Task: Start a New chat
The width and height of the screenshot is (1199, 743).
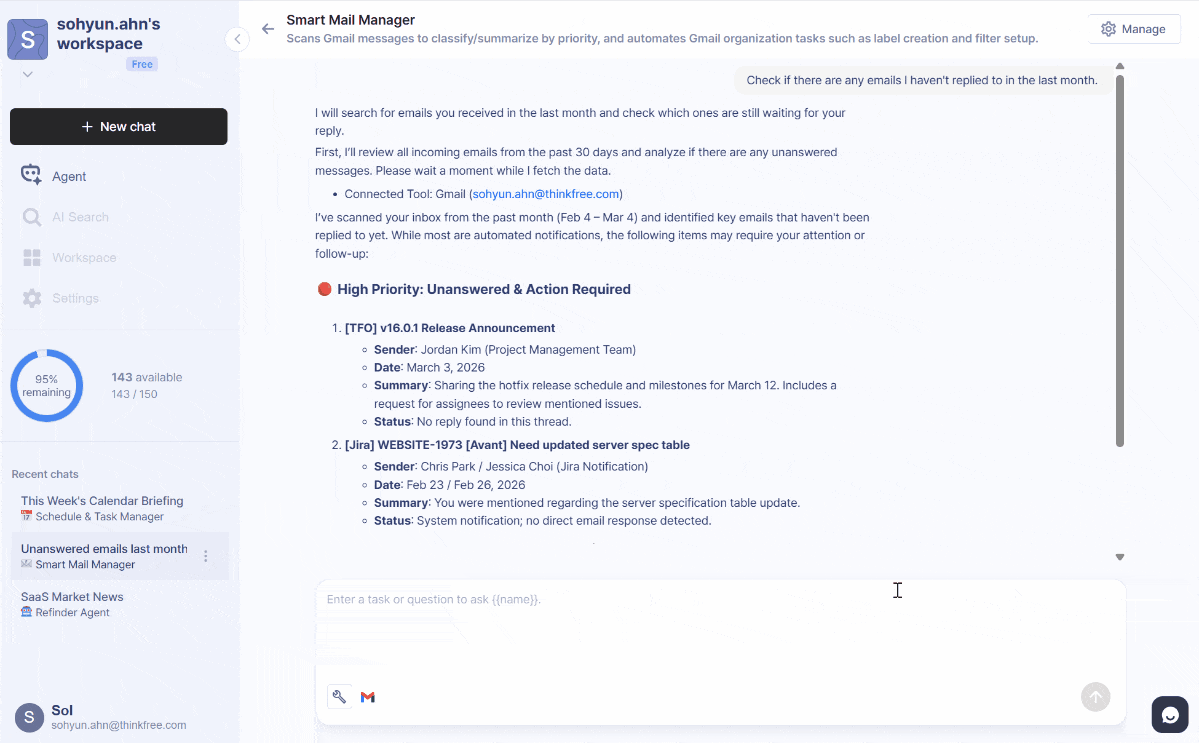Action: coord(118,126)
